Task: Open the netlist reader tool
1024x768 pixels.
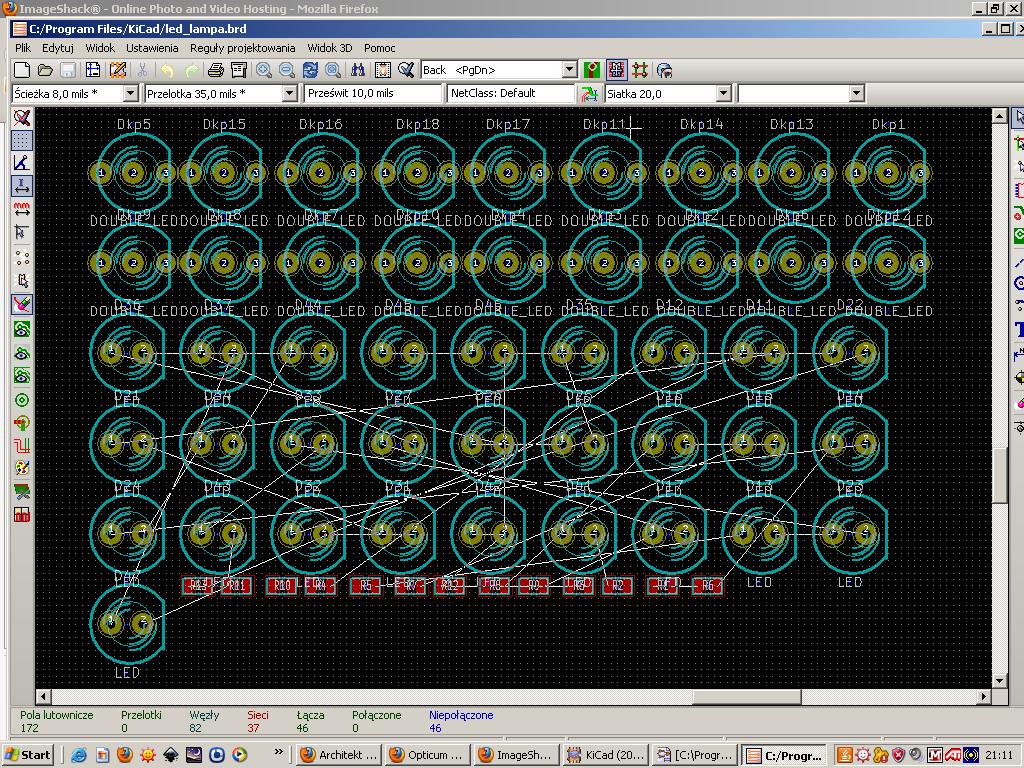Action: coord(382,70)
